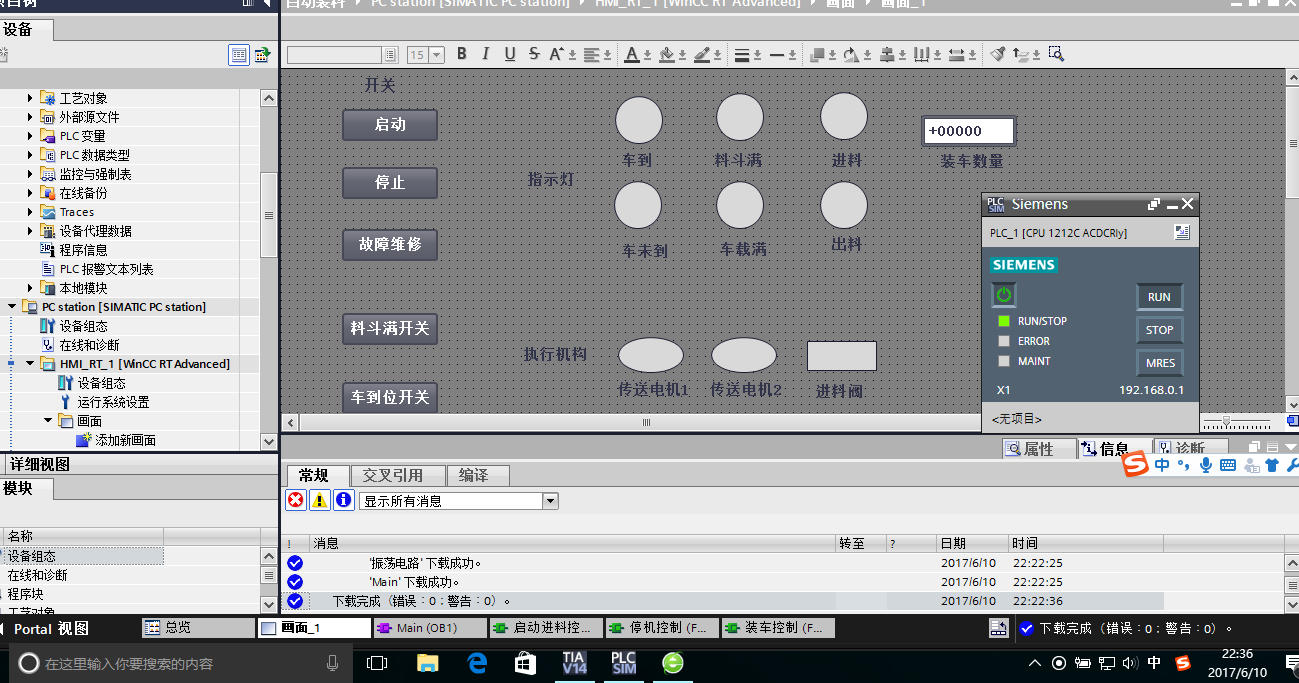This screenshot has height=683, width=1299.
Task: Collapse the HMI_RT_1 tree node
Action: coord(30,364)
